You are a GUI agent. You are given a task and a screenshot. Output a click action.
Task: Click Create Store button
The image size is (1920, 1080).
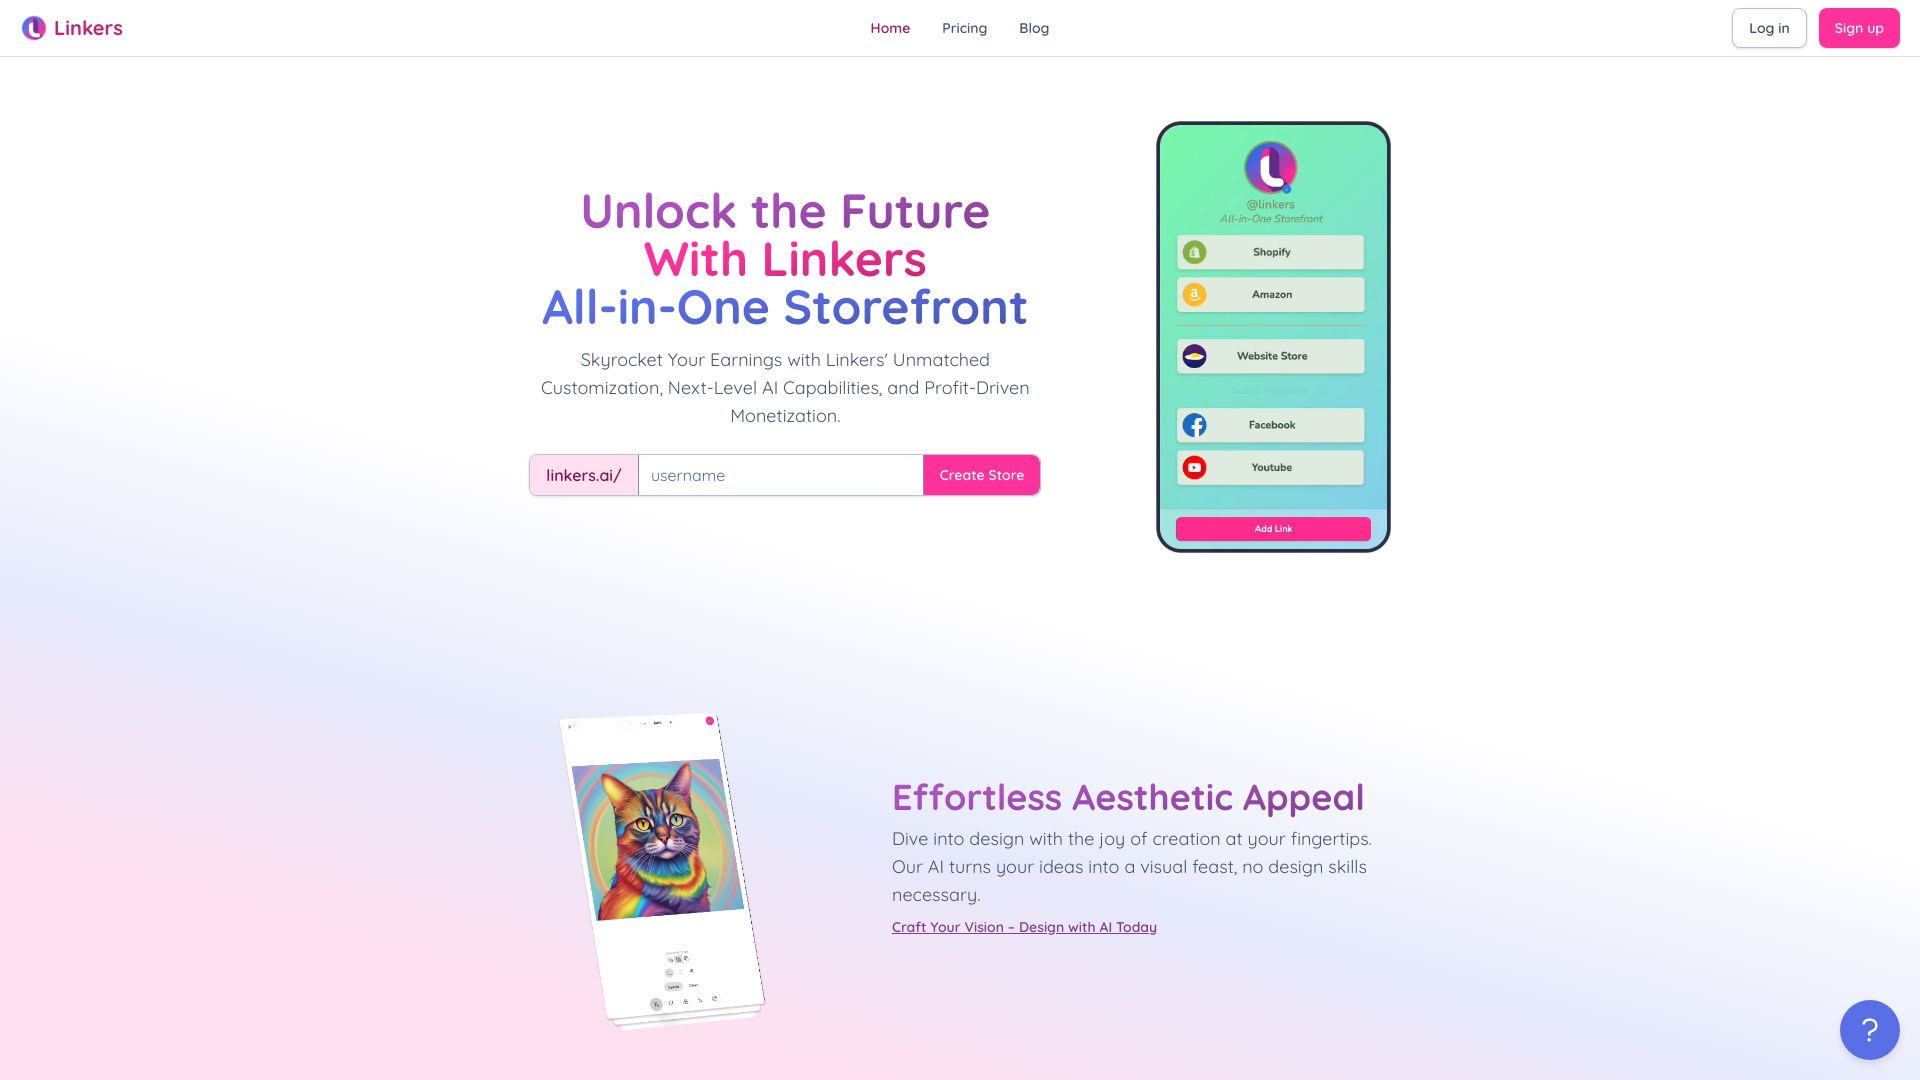coord(981,475)
